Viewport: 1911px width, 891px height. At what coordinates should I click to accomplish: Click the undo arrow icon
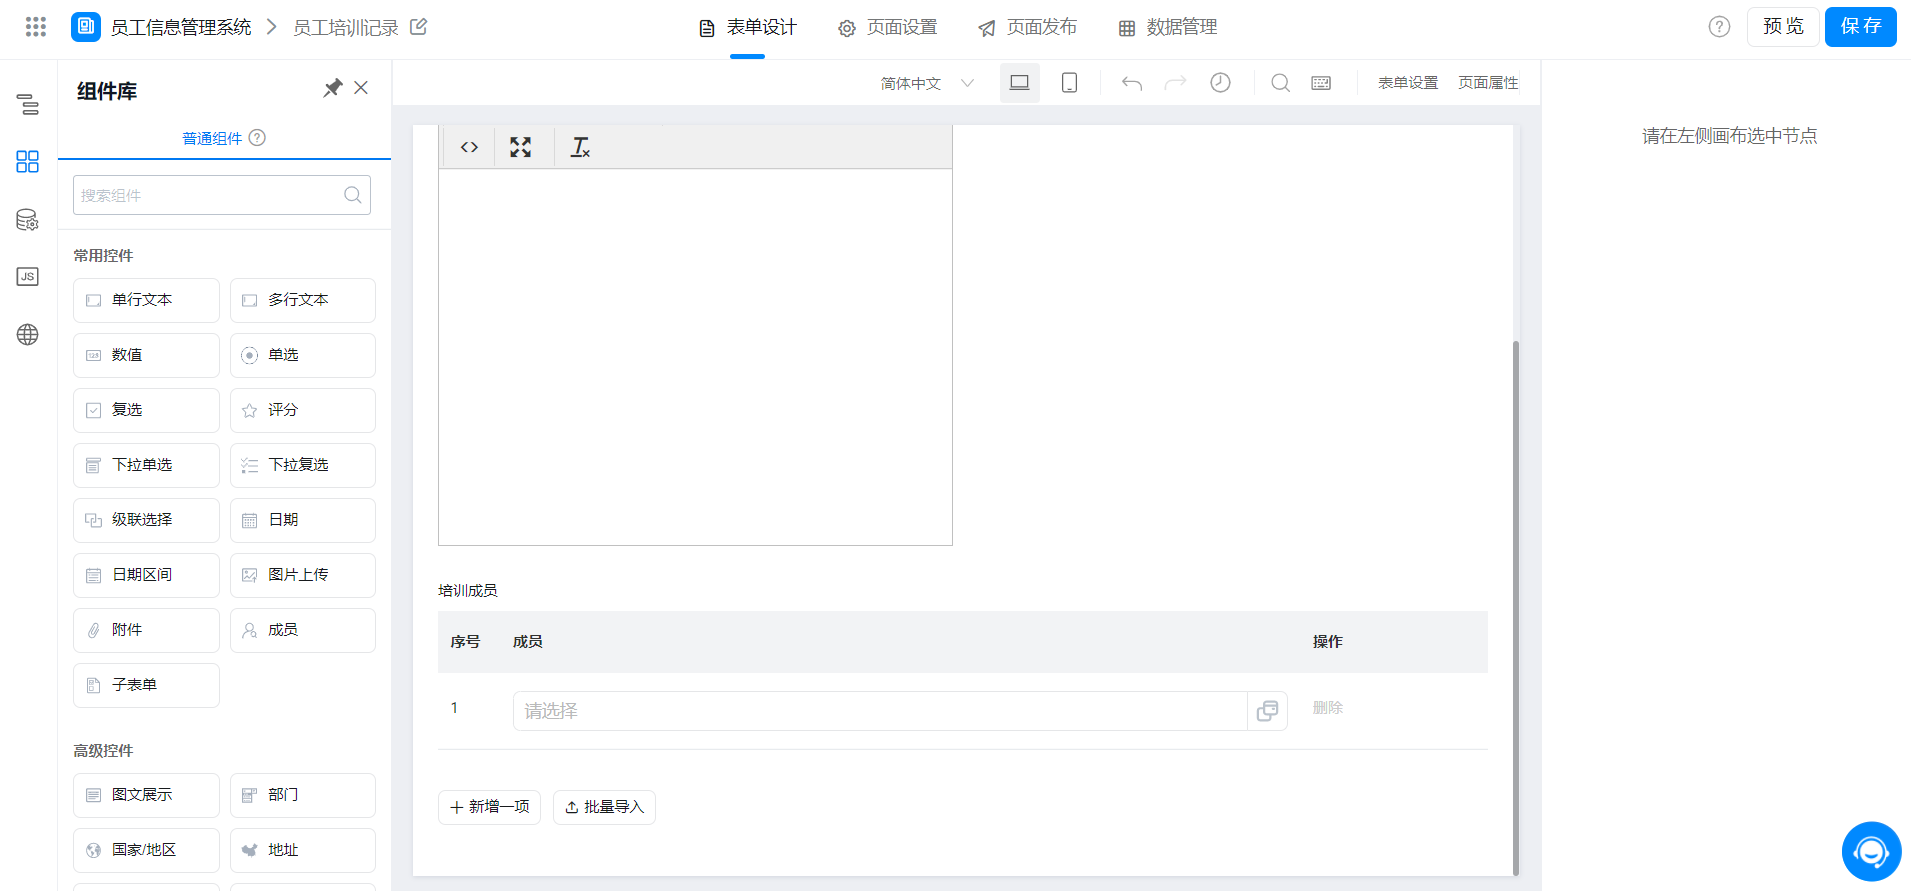point(1131,83)
